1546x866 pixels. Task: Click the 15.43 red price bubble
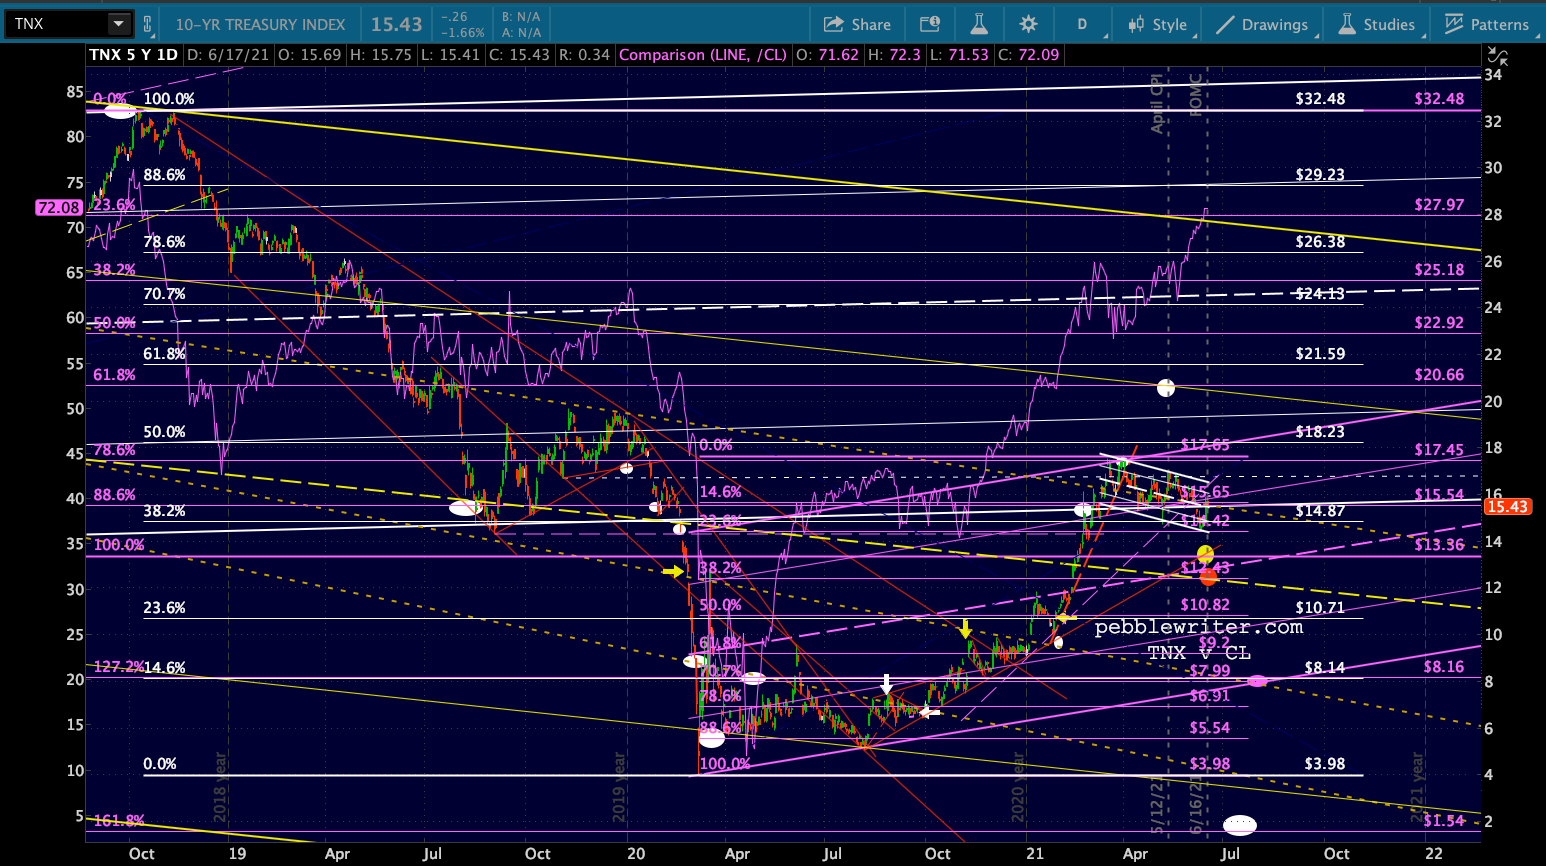tap(1507, 507)
